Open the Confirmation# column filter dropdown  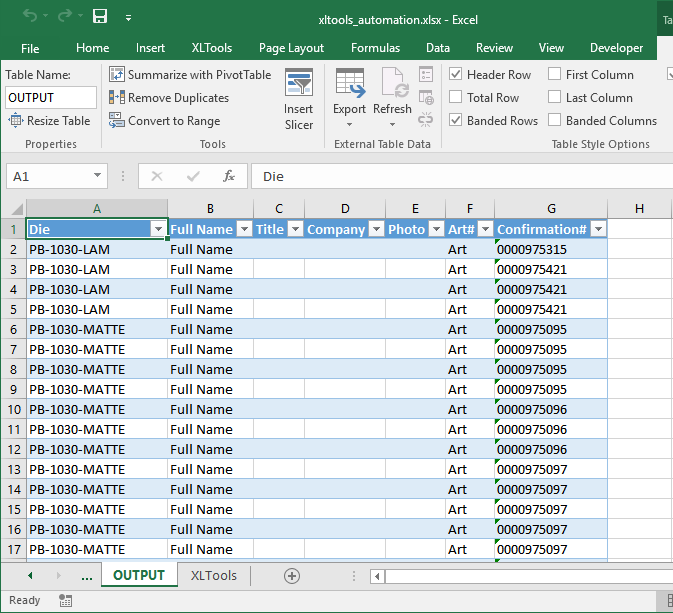coord(597,229)
